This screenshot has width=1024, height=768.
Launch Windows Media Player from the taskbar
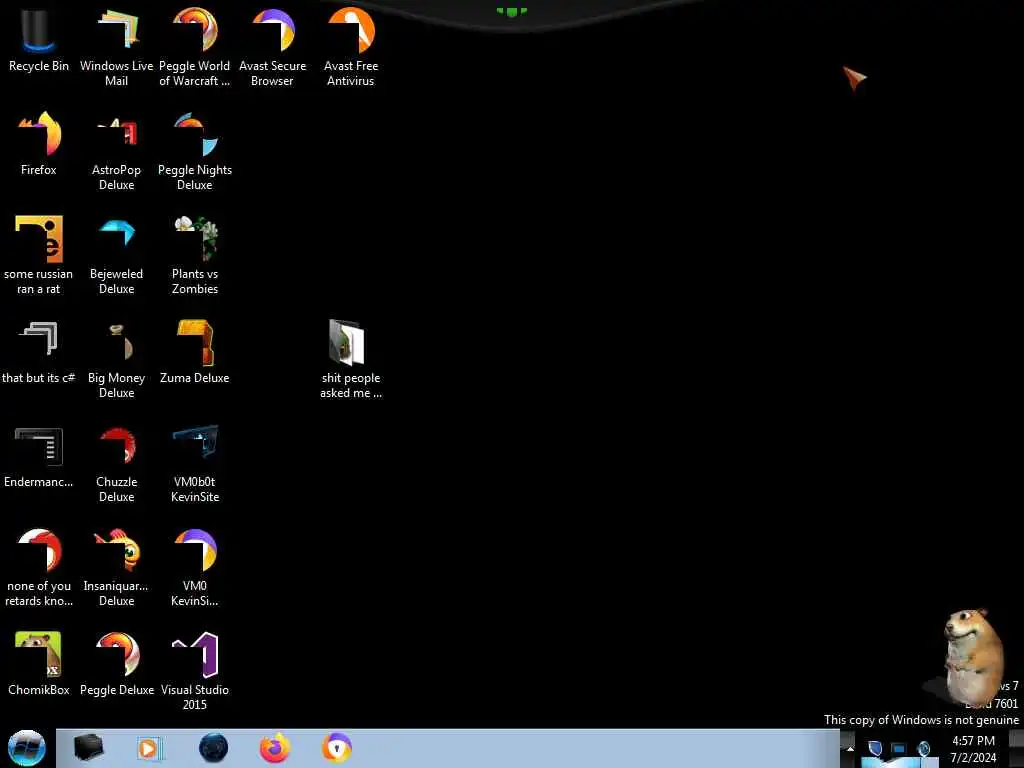149,748
